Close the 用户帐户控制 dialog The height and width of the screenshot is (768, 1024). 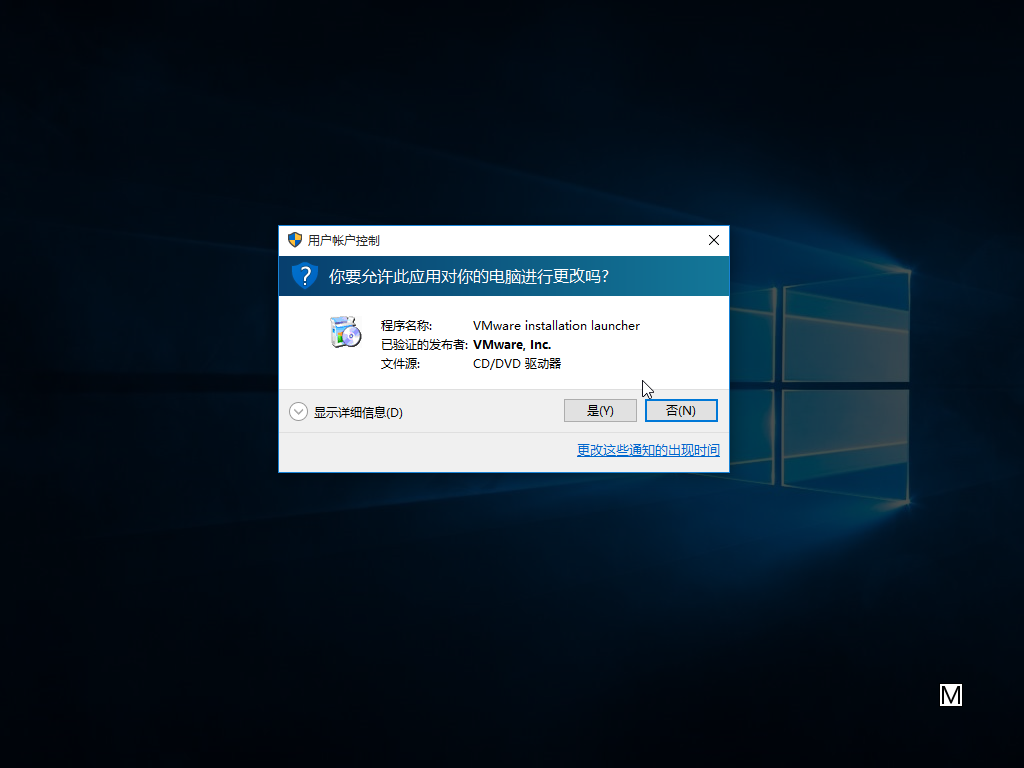tap(714, 240)
